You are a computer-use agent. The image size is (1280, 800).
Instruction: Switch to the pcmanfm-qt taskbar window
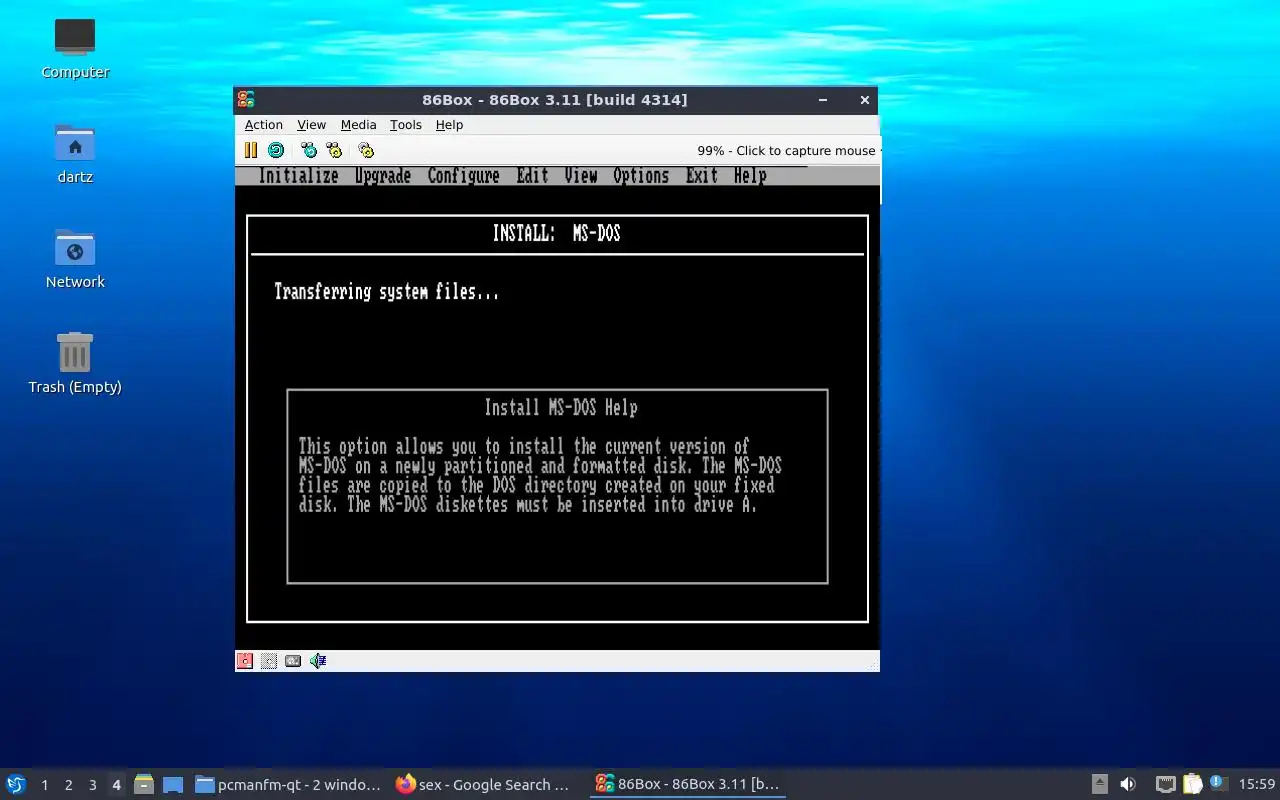(288, 785)
